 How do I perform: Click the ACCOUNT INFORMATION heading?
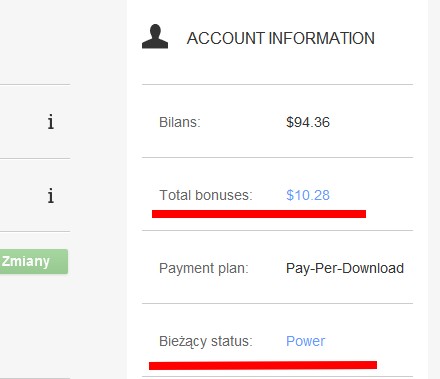click(x=281, y=38)
